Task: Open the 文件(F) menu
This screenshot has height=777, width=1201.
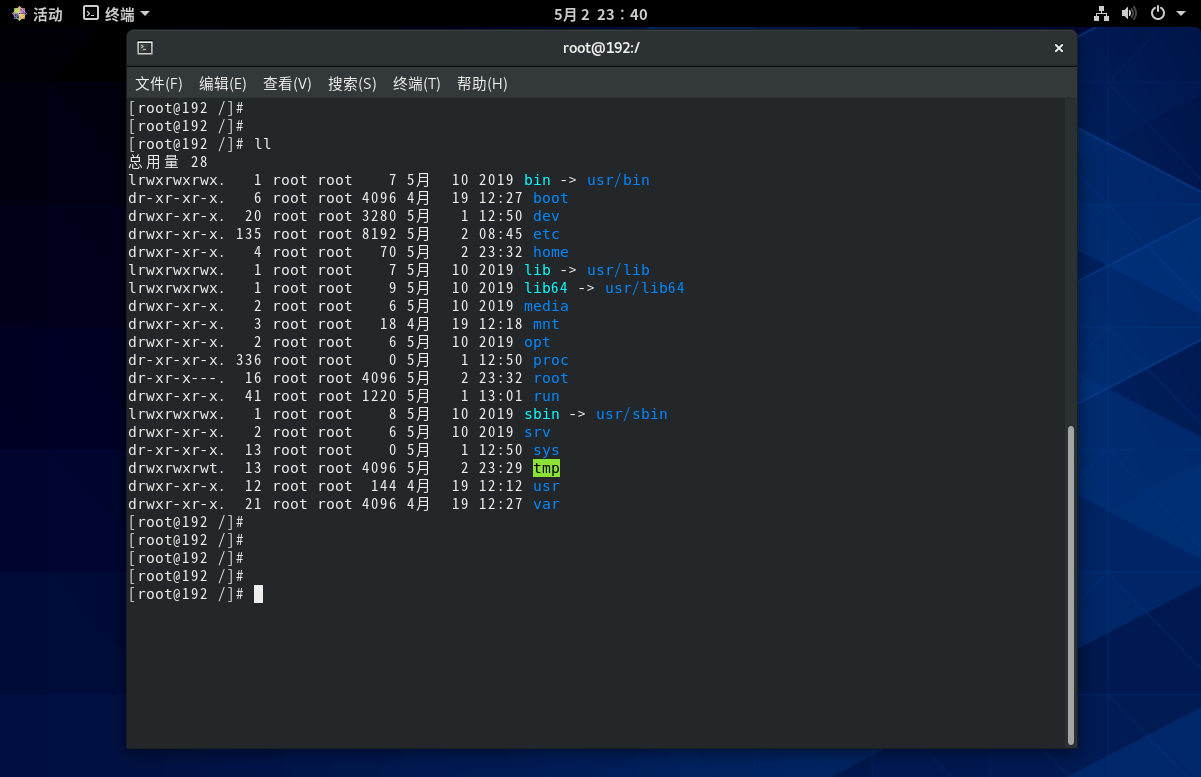Action: point(158,84)
